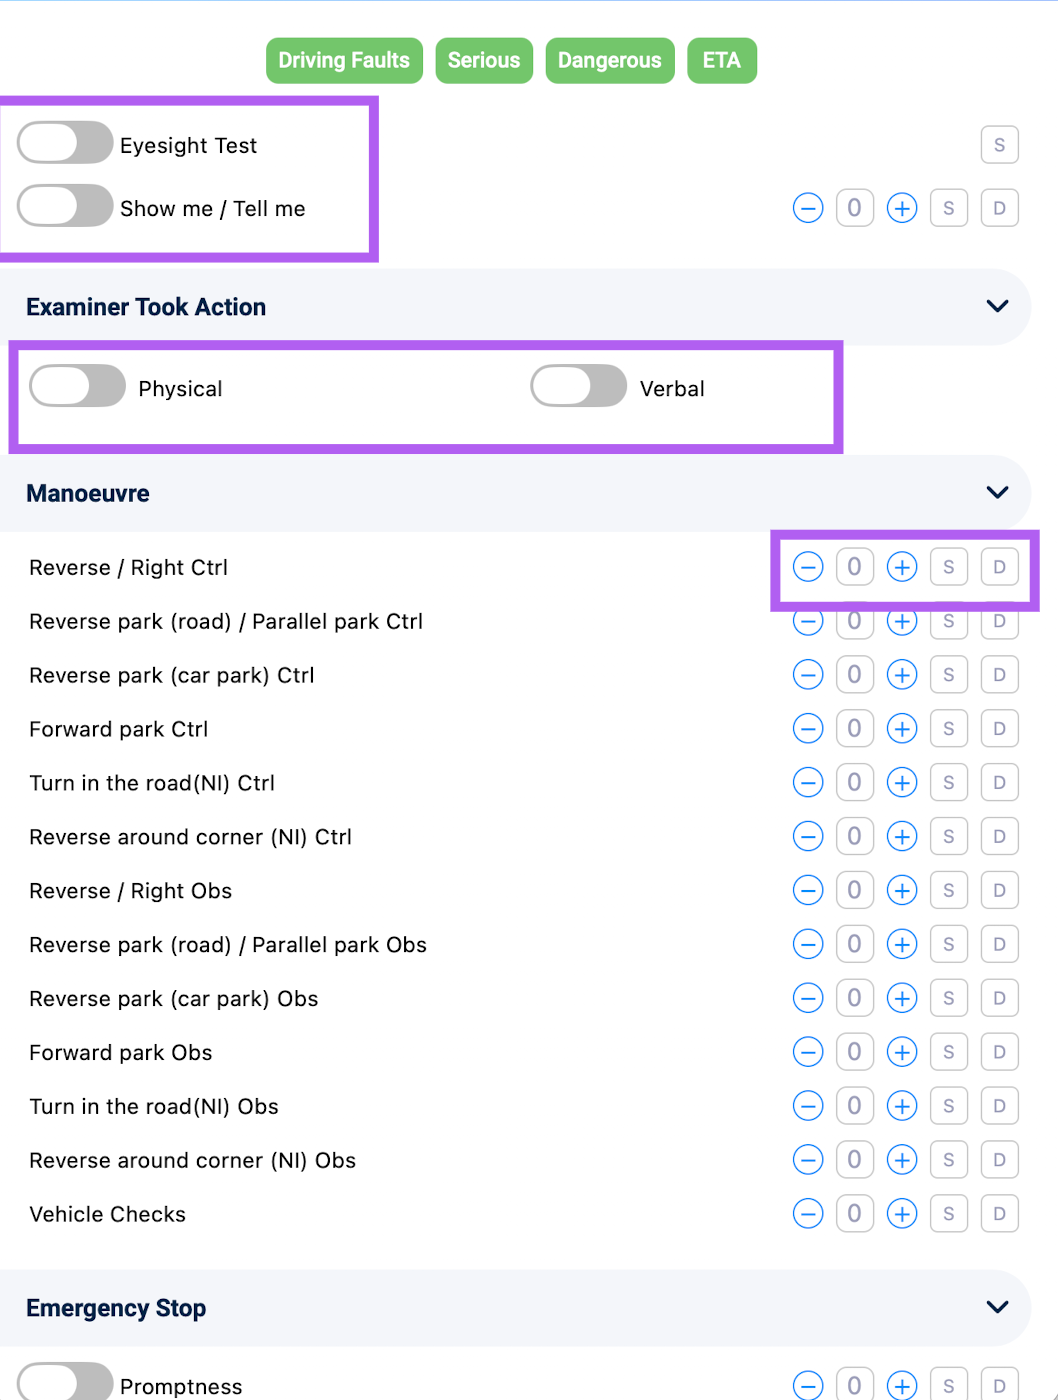Viewport: 1058px width, 1400px height.
Task: Turn on the Promptness toggle
Action: tap(65, 1384)
